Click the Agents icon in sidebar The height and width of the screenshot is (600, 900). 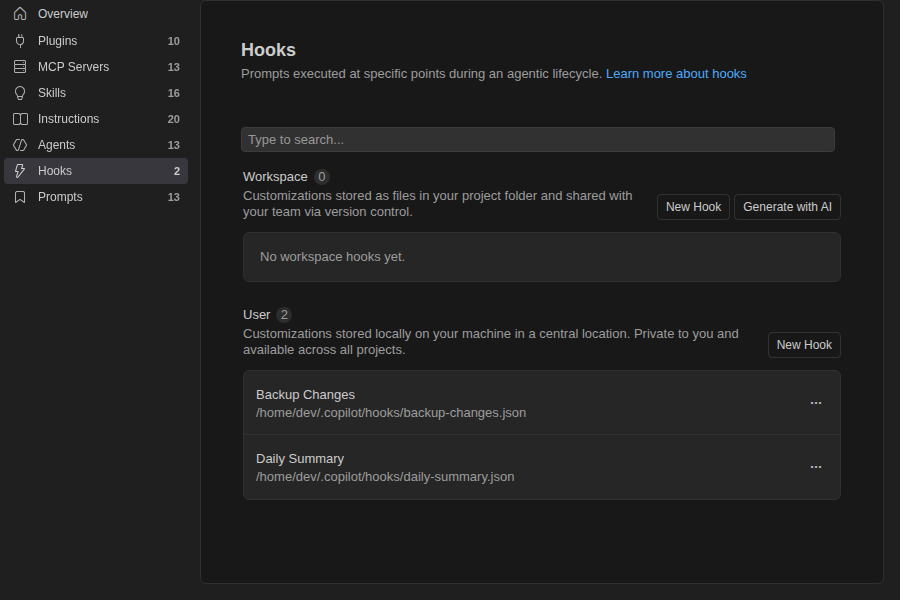click(20, 145)
